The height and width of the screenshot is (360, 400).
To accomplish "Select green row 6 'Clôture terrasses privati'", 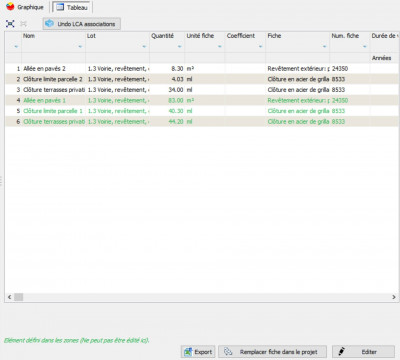I will 201,122.
